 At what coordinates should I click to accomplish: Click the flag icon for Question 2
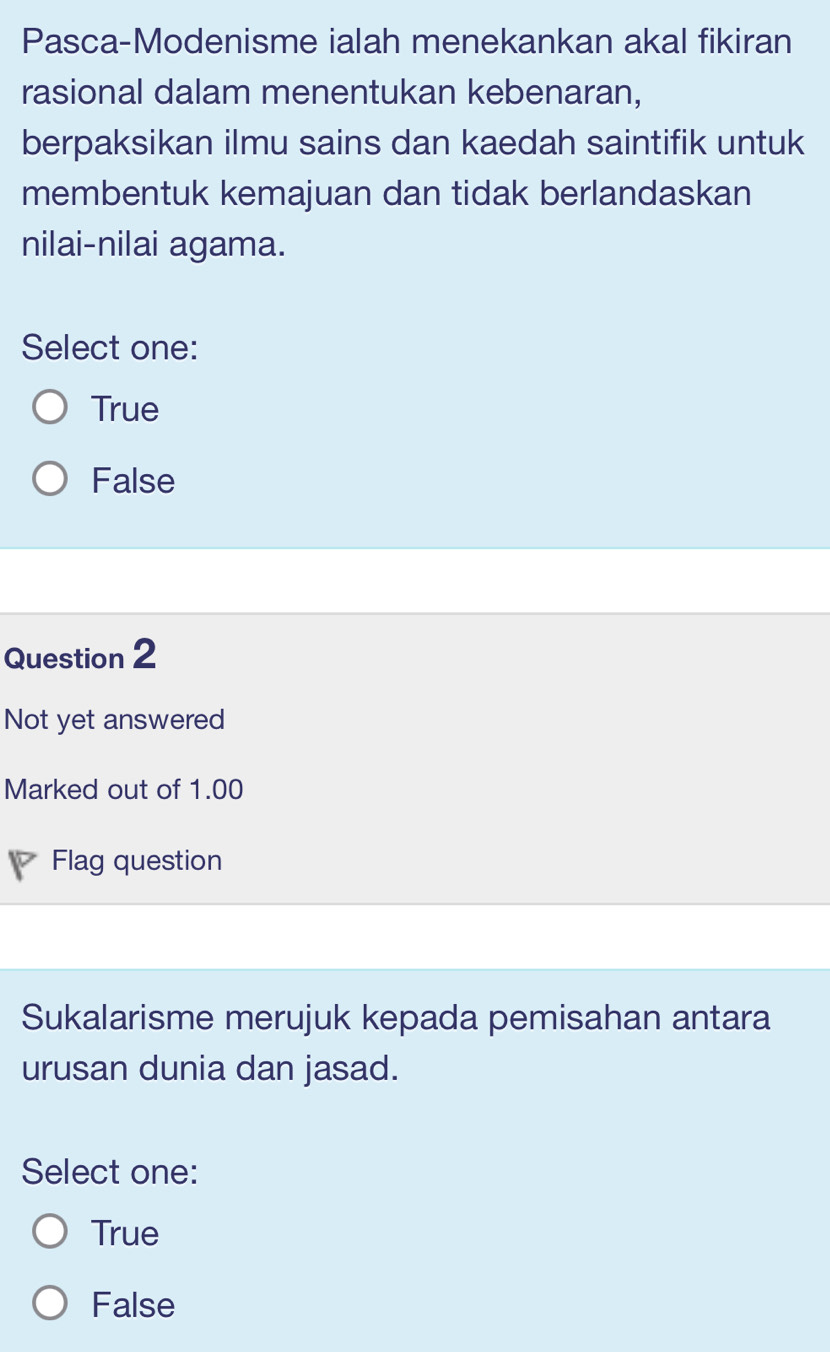pyautogui.click(x=21, y=864)
